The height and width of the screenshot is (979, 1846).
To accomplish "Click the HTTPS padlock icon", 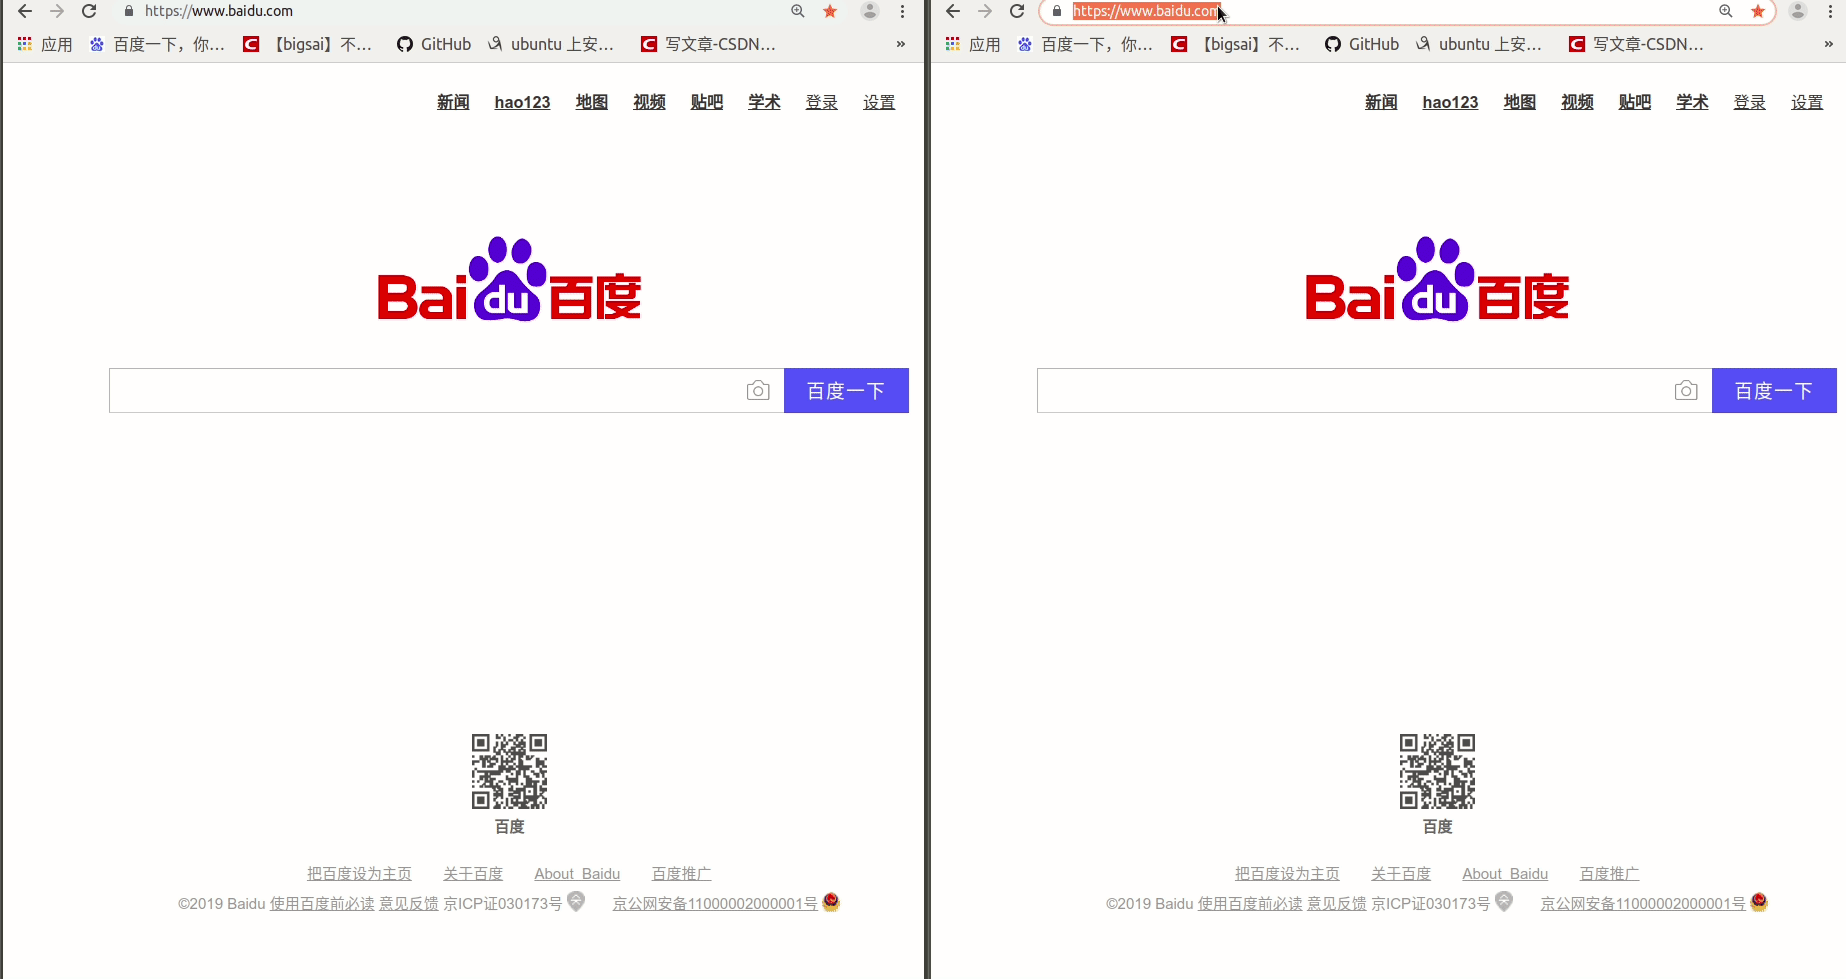I will 127,11.
